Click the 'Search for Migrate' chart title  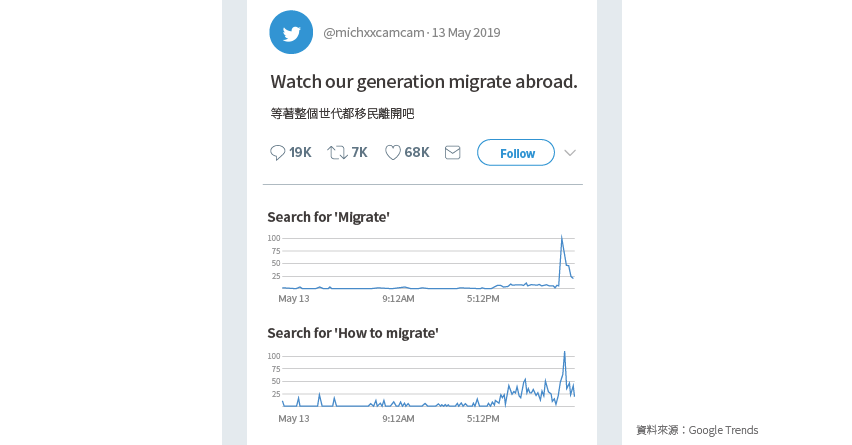[x=328, y=217]
